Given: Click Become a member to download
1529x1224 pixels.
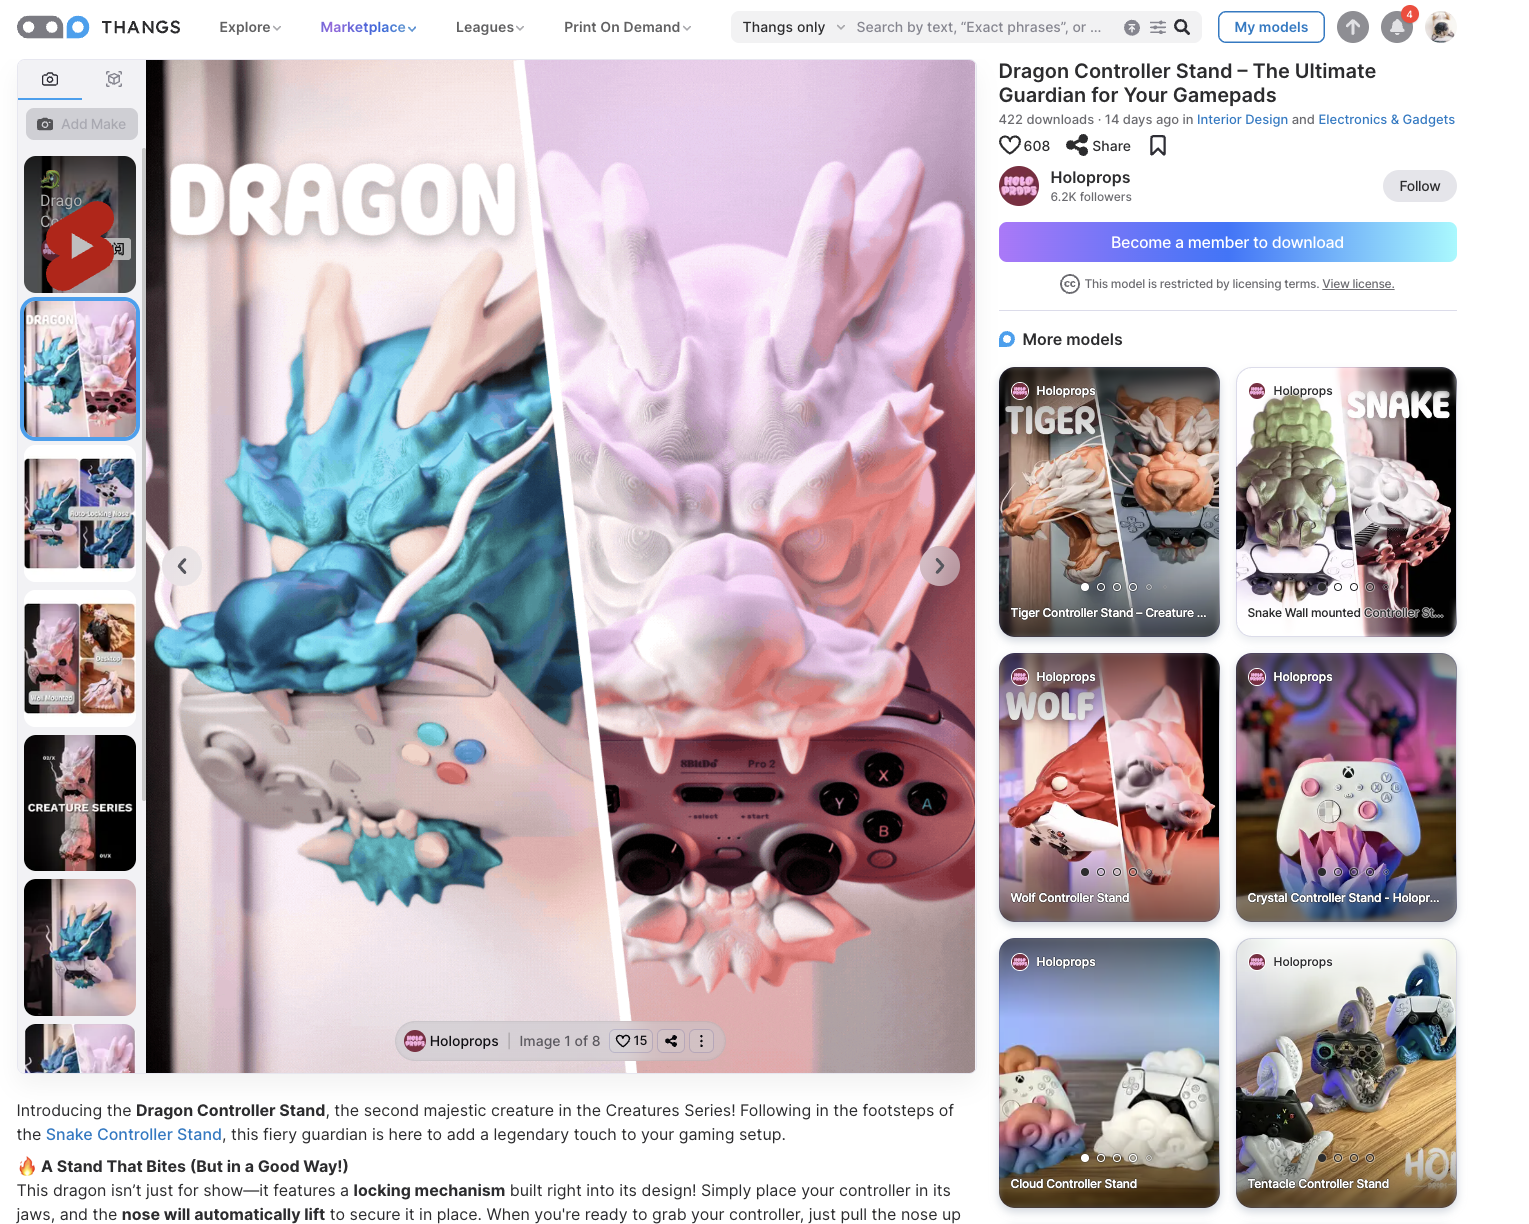Looking at the screenshot, I should (1227, 242).
